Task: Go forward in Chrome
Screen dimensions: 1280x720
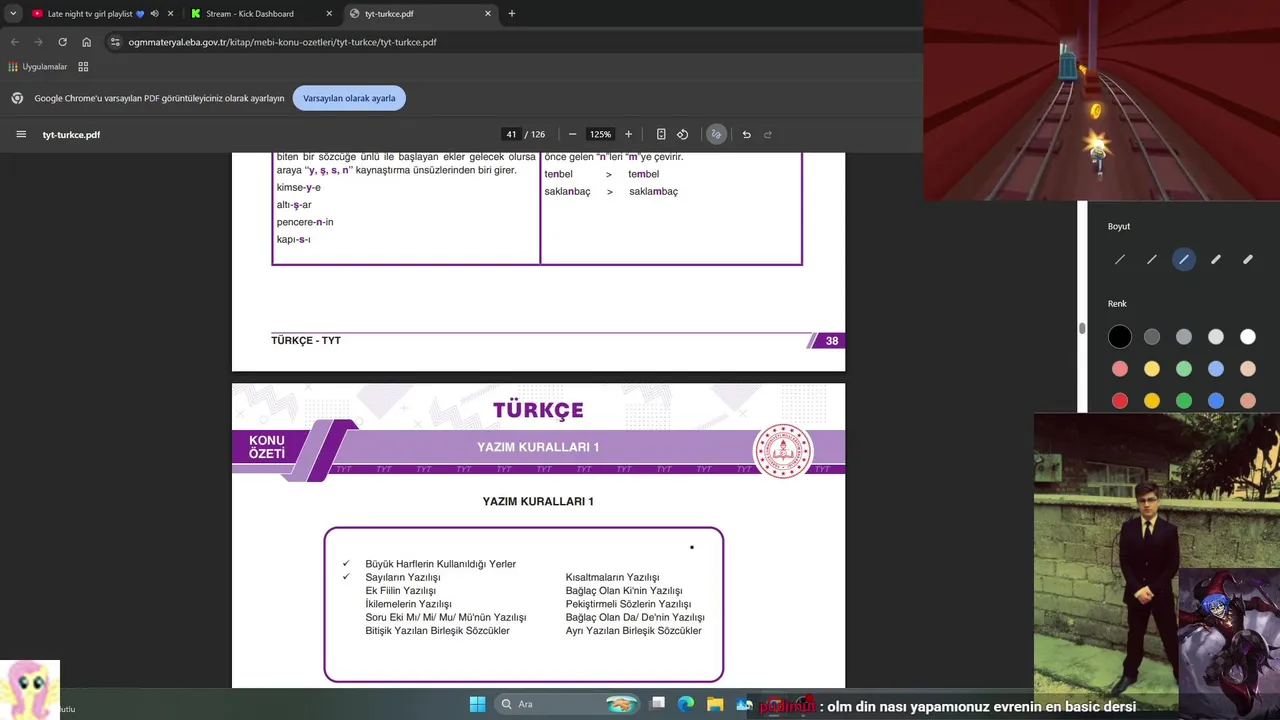Action: [38, 42]
